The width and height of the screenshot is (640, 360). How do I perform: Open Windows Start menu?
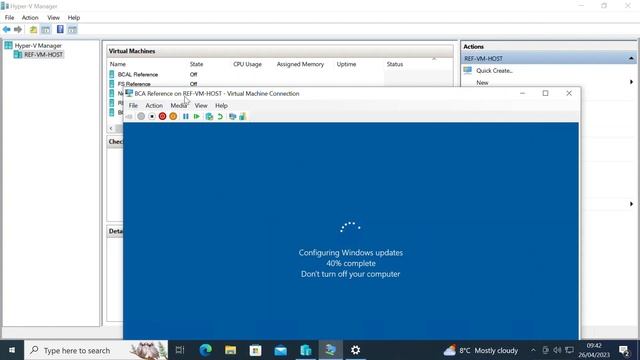12,350
